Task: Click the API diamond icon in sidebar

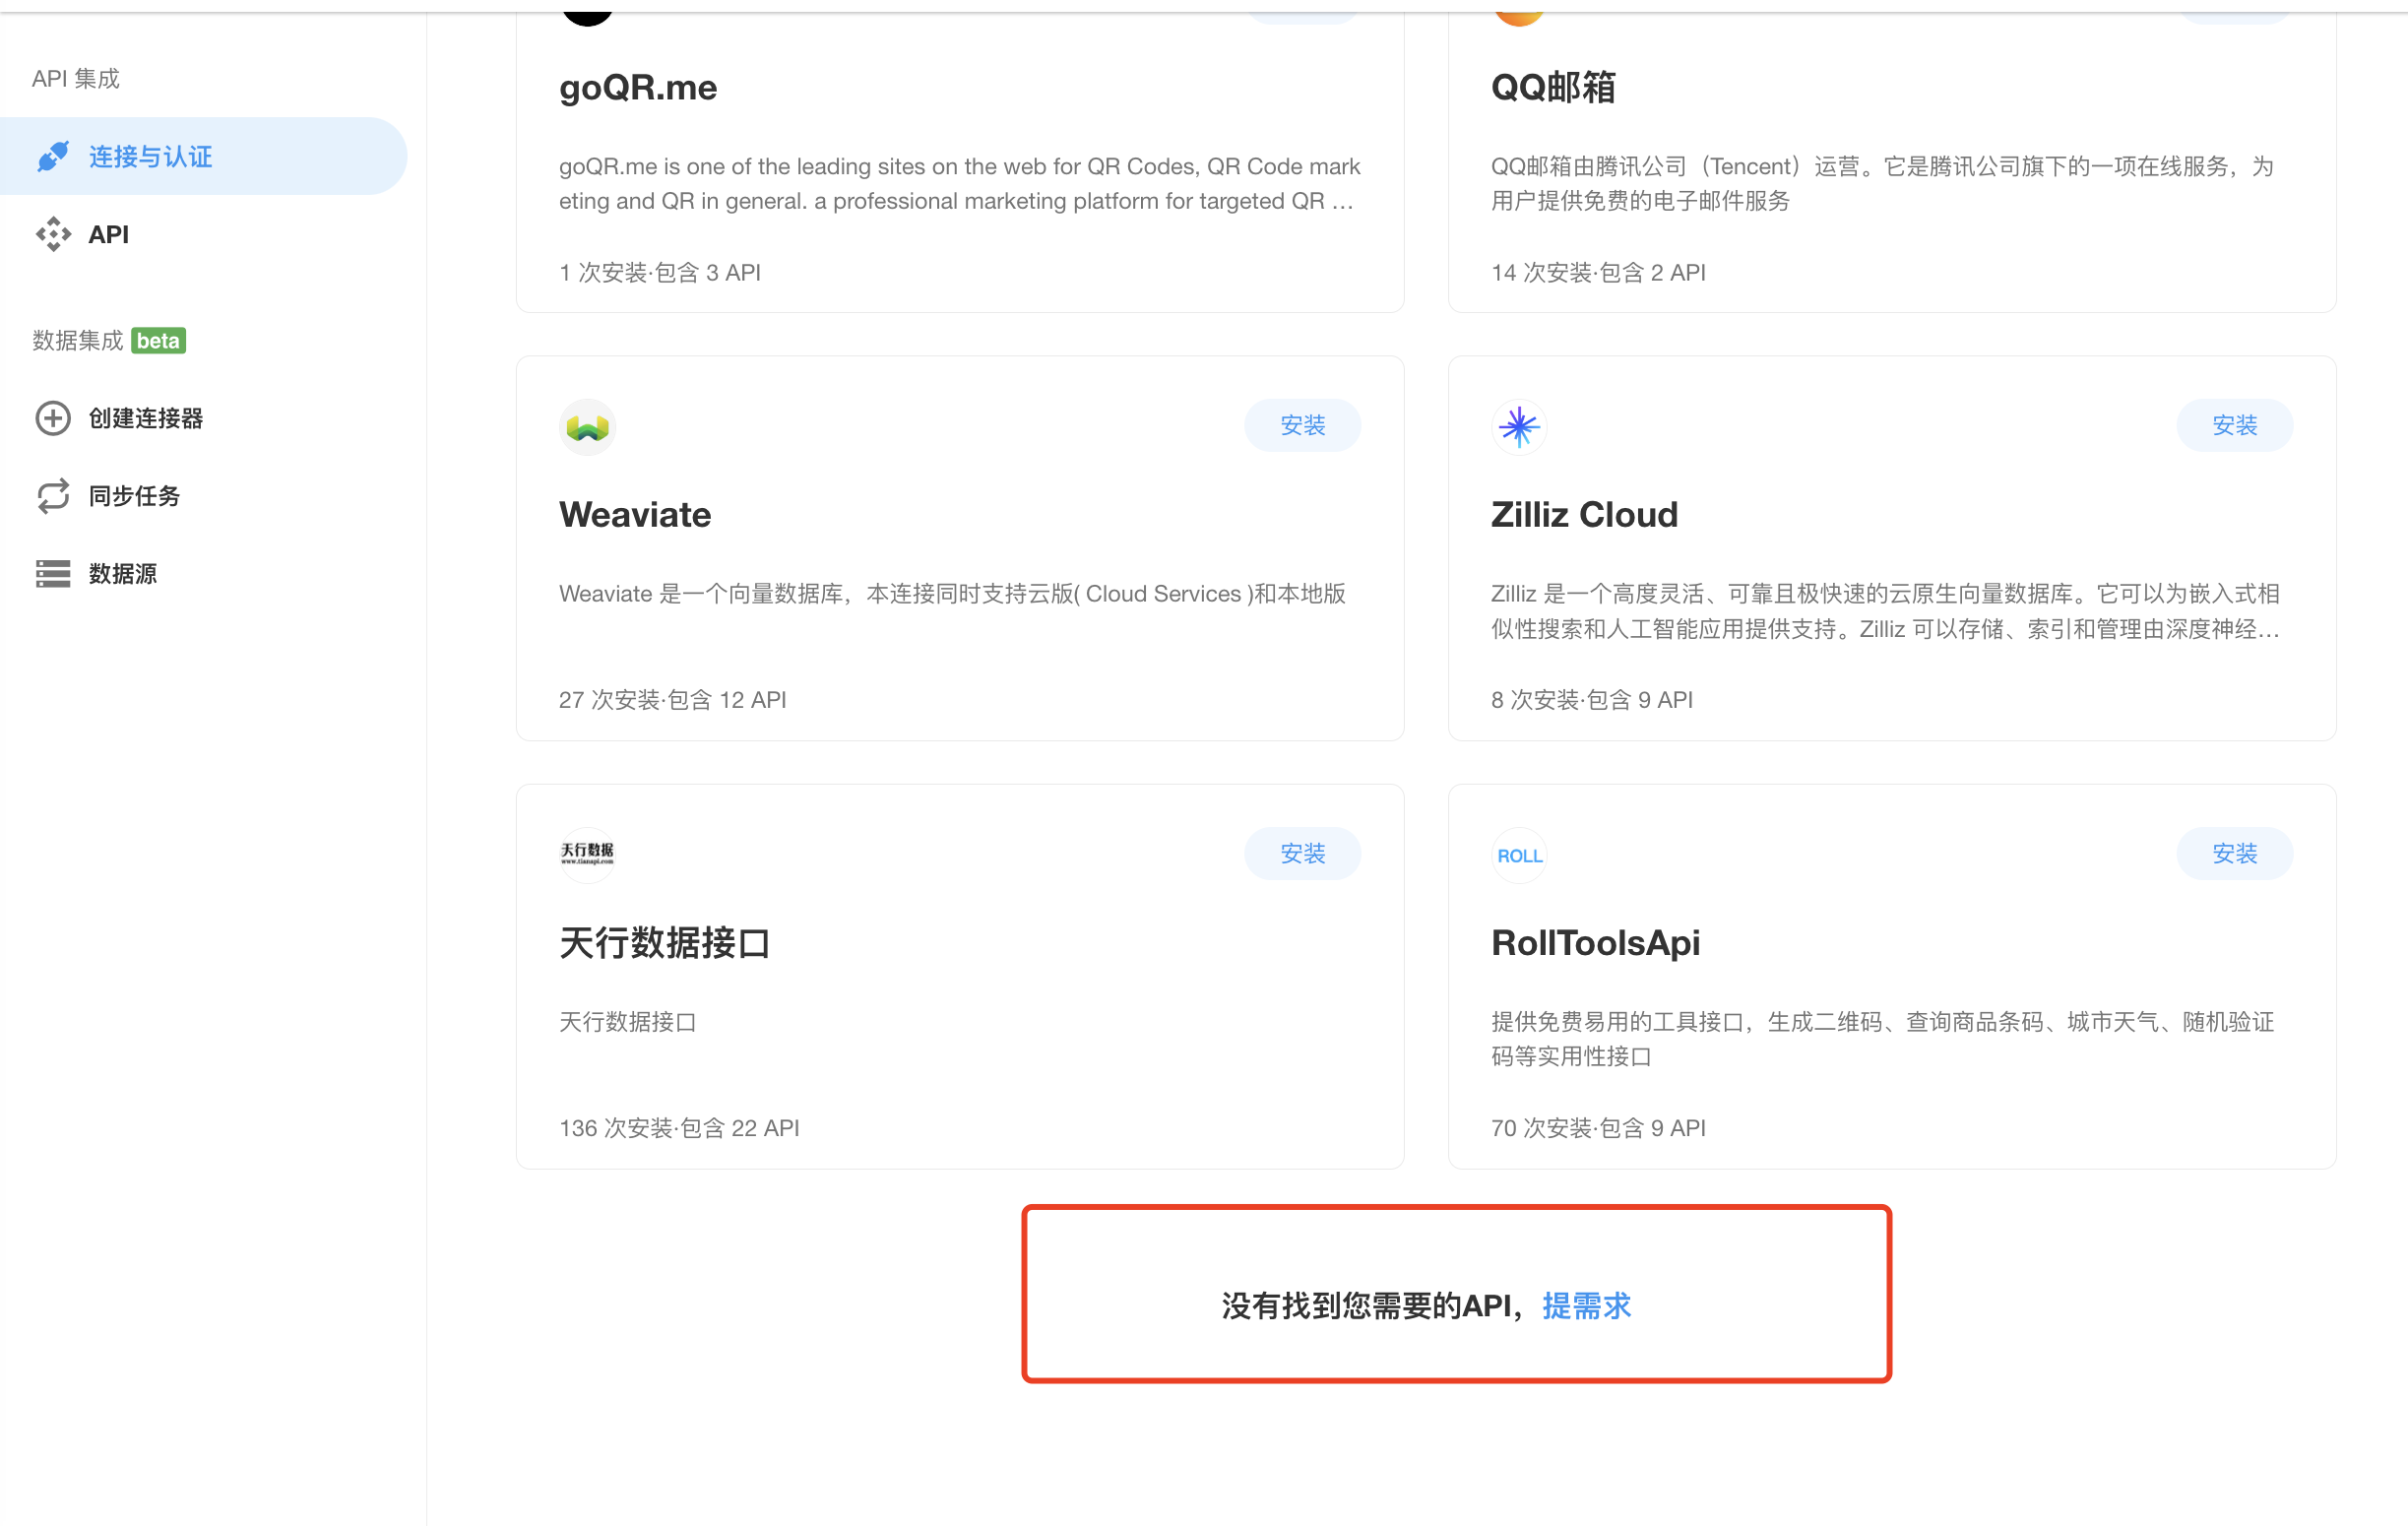Action: pyautogui.click(x=53, y=234)
